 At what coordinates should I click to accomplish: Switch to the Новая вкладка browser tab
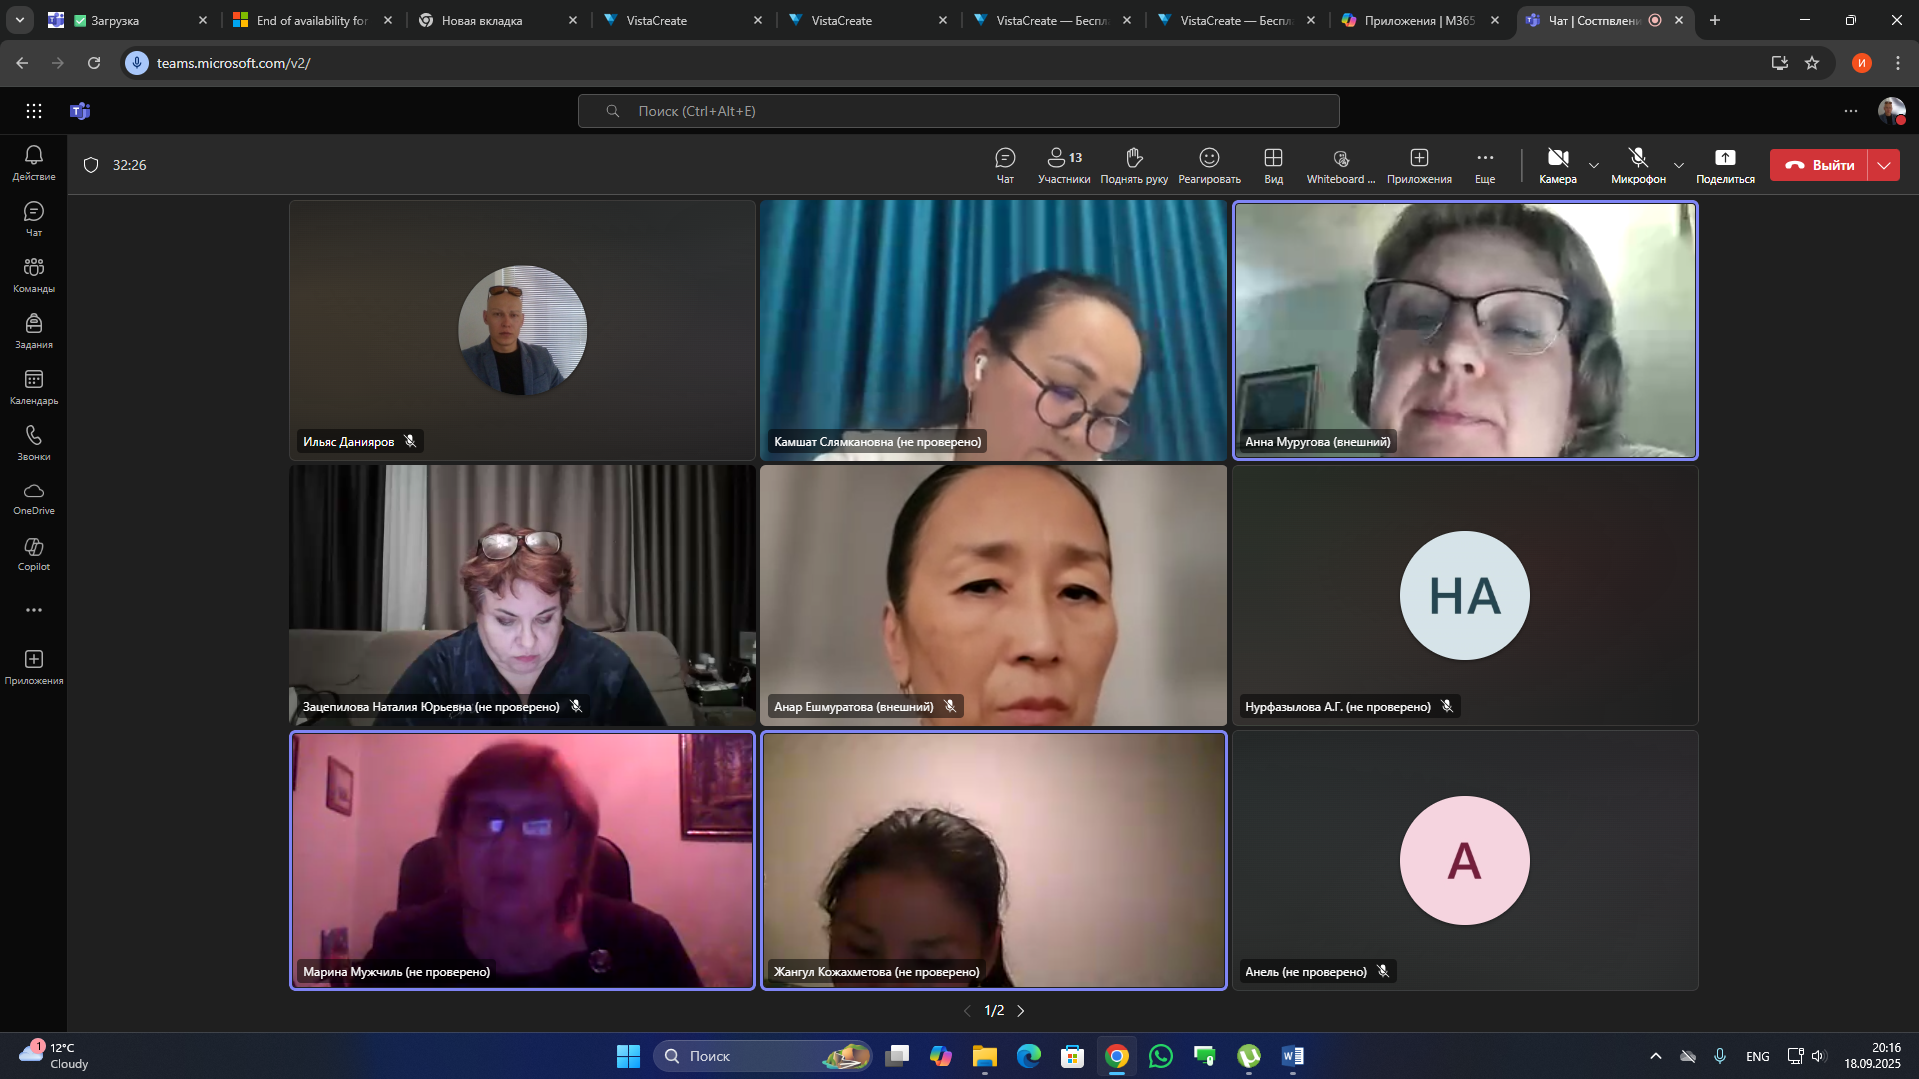[x=490, y=20]
